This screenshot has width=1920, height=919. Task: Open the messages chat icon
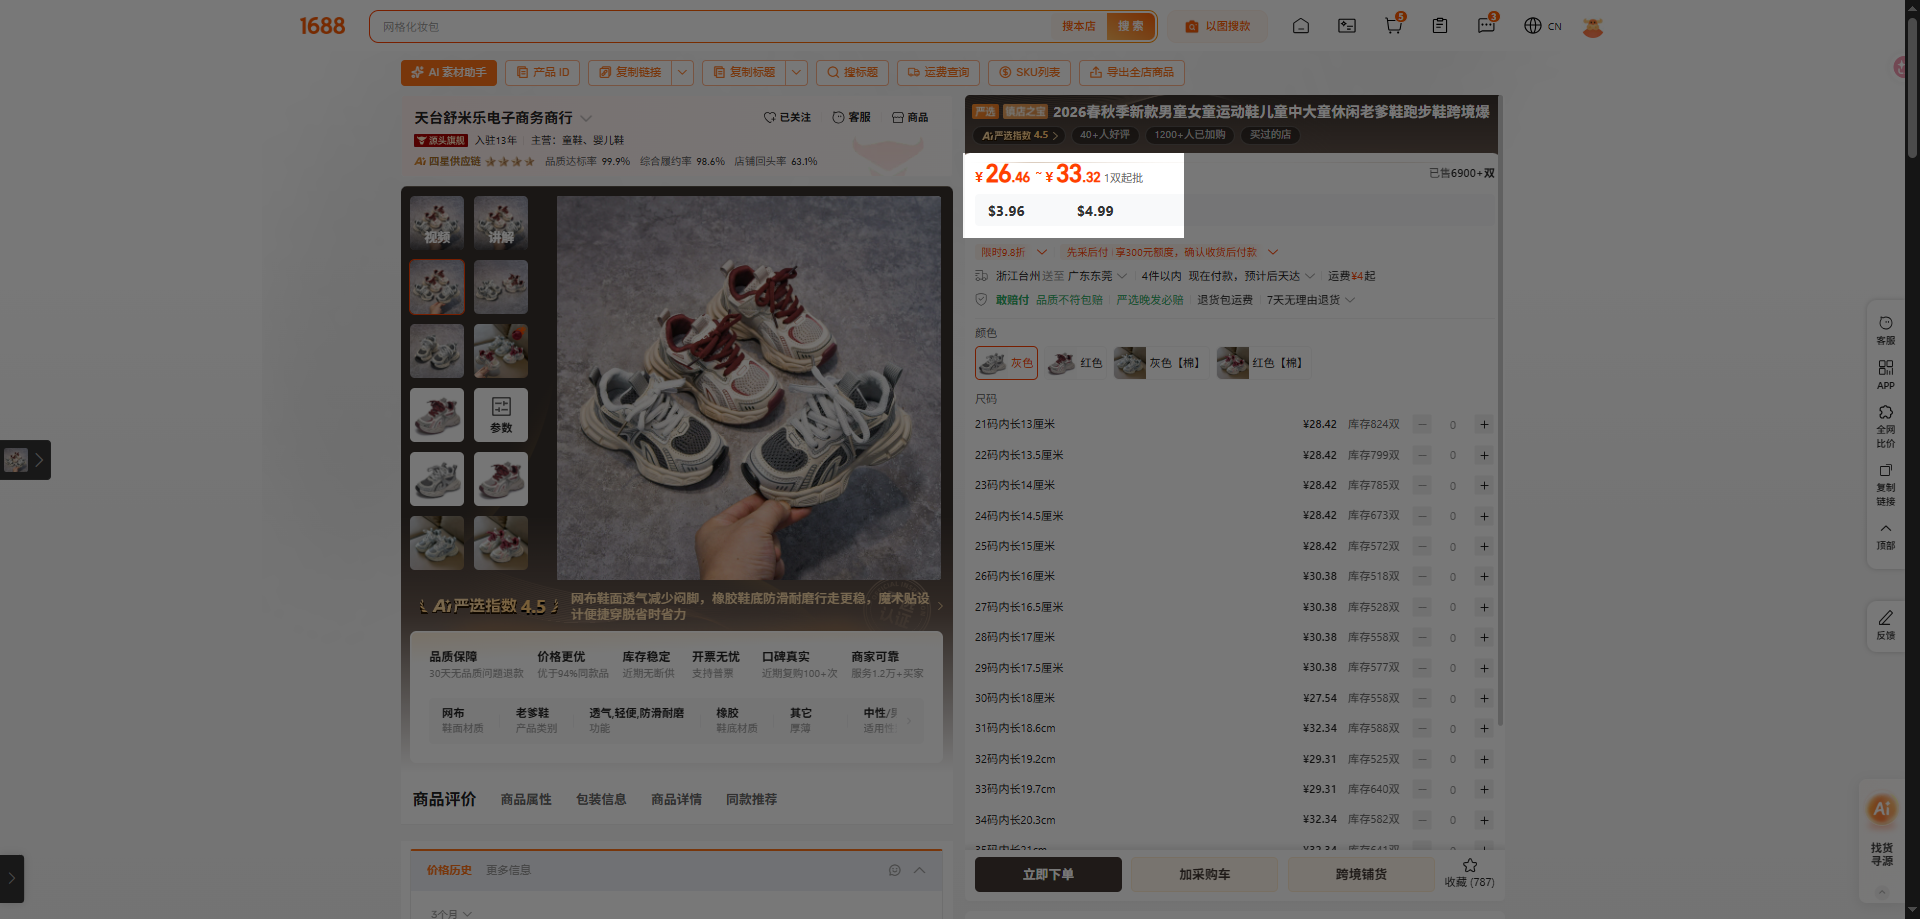tap(1486, 26)
